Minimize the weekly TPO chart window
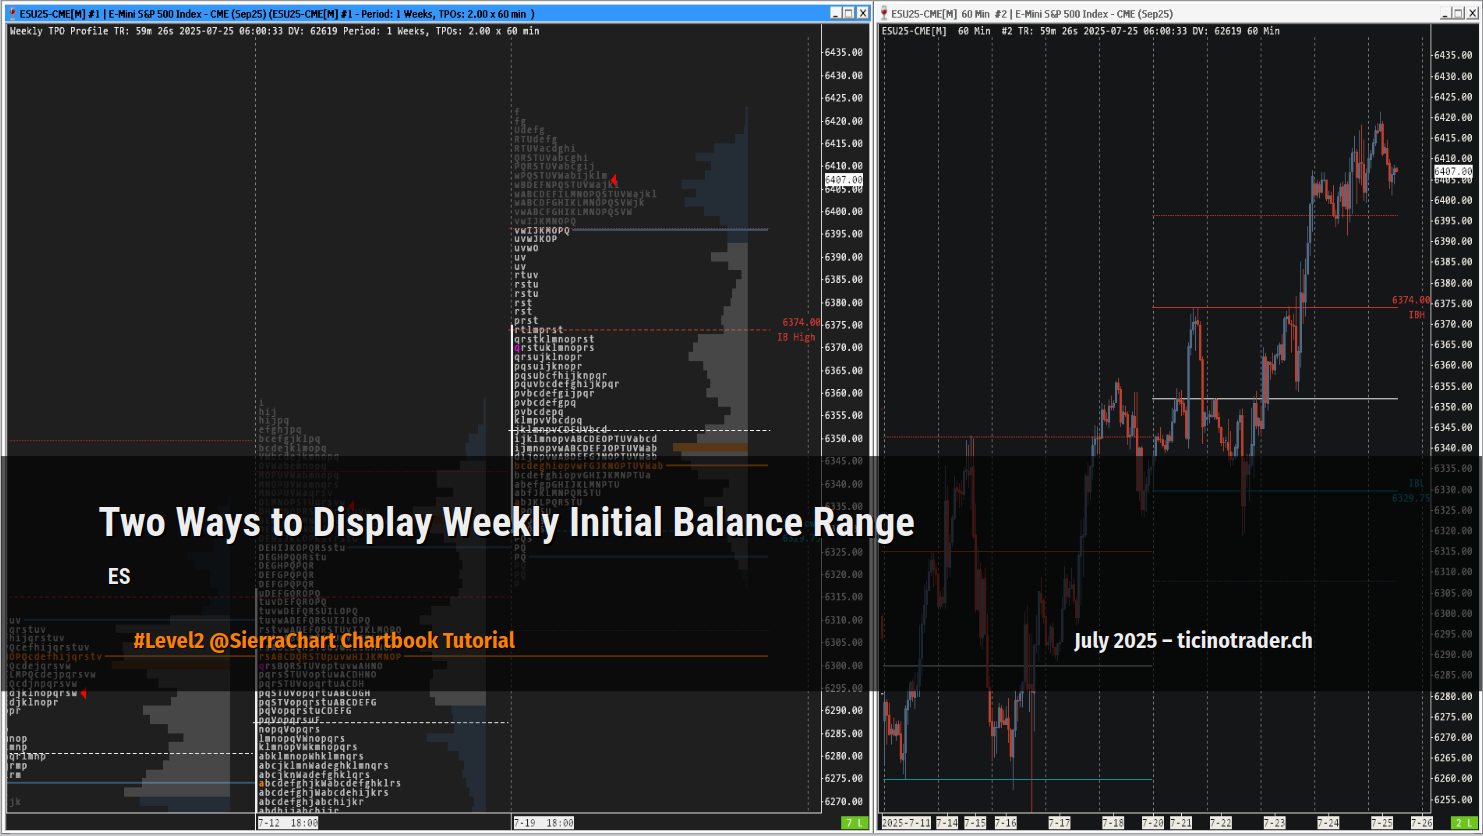 pyautogui.click(x=835, y=13)
